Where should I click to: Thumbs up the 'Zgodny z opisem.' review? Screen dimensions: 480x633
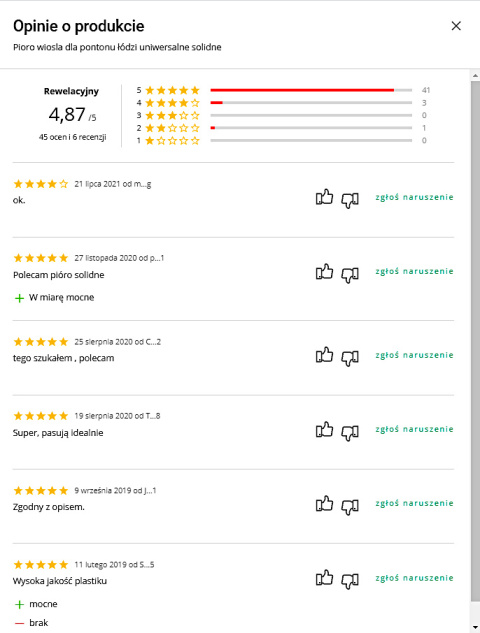click(x=325, y=503)
